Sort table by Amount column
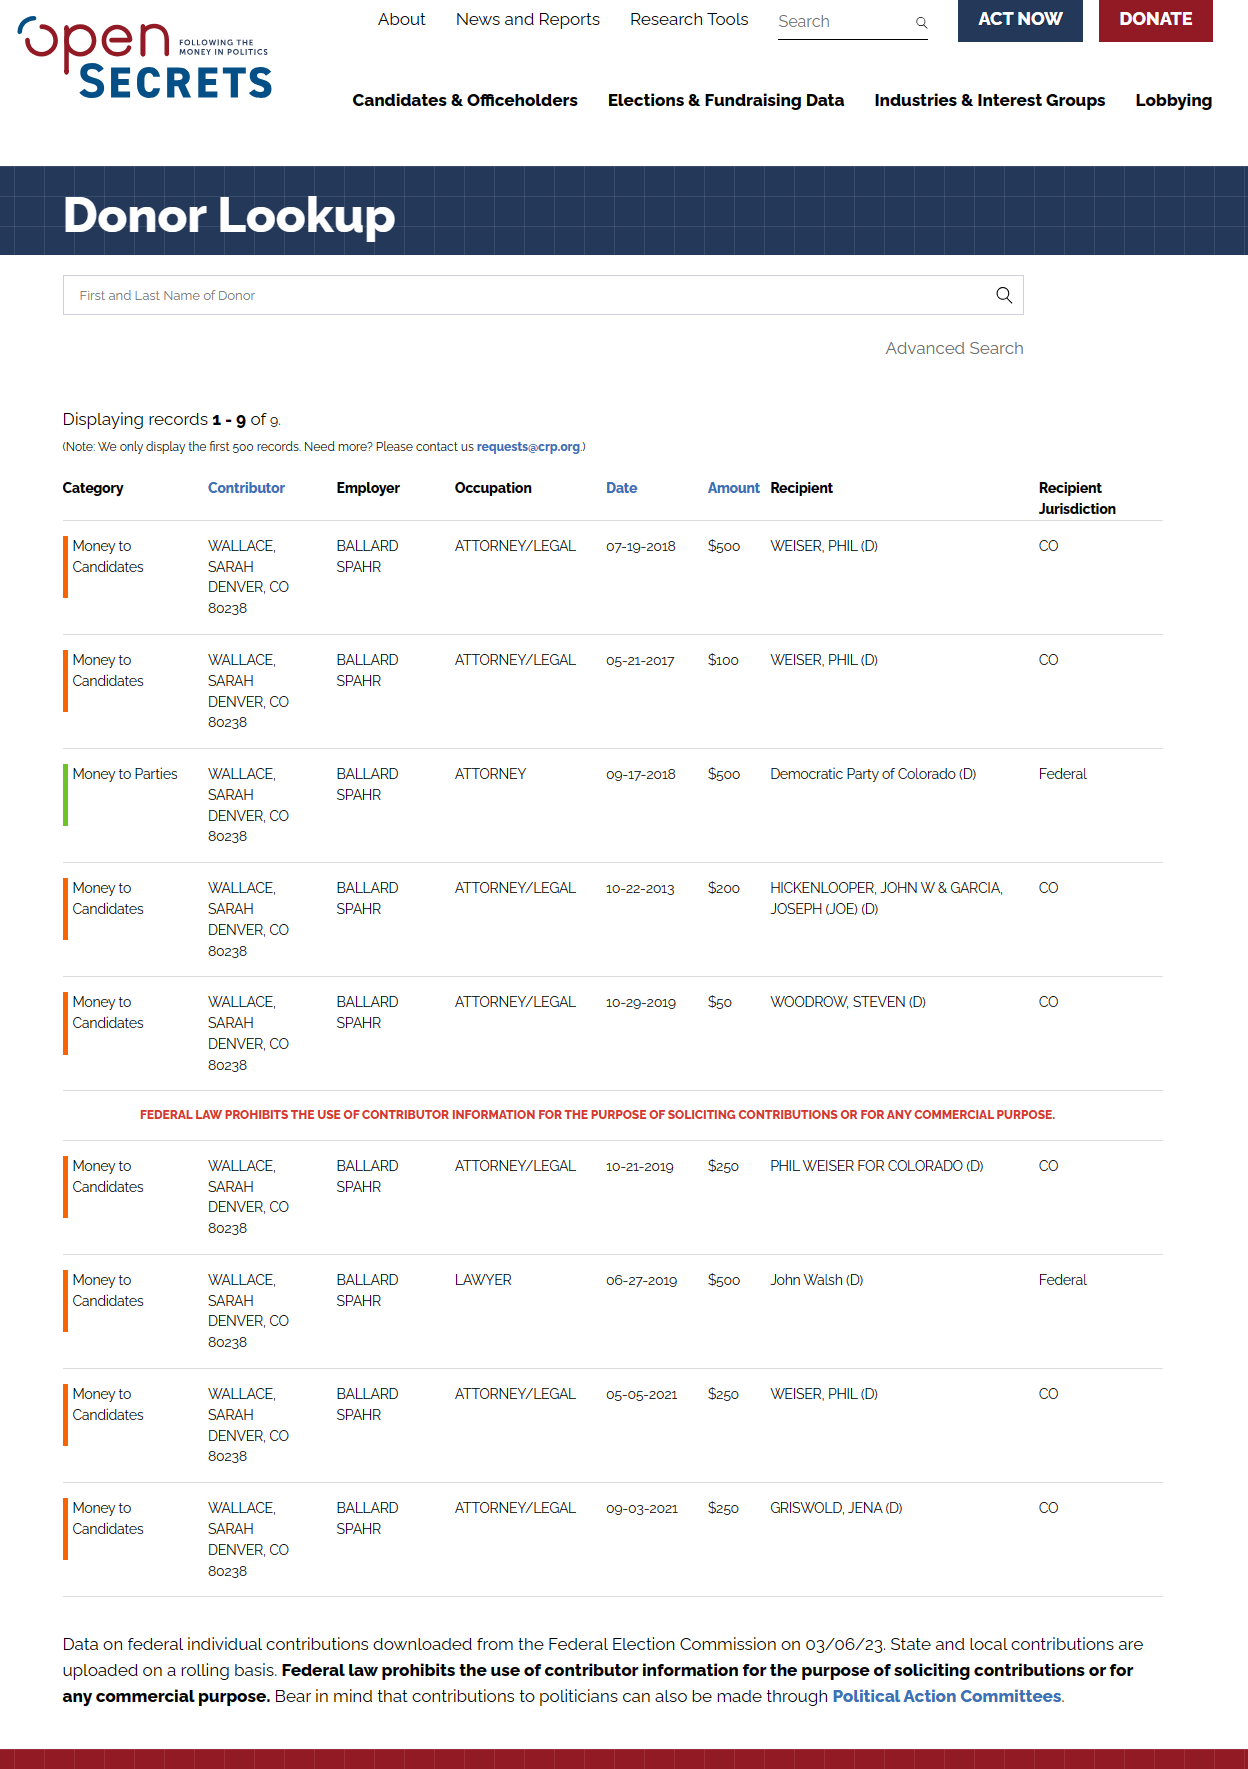This screenshot has width=1248, height=1769. click(x=734, y=488)
